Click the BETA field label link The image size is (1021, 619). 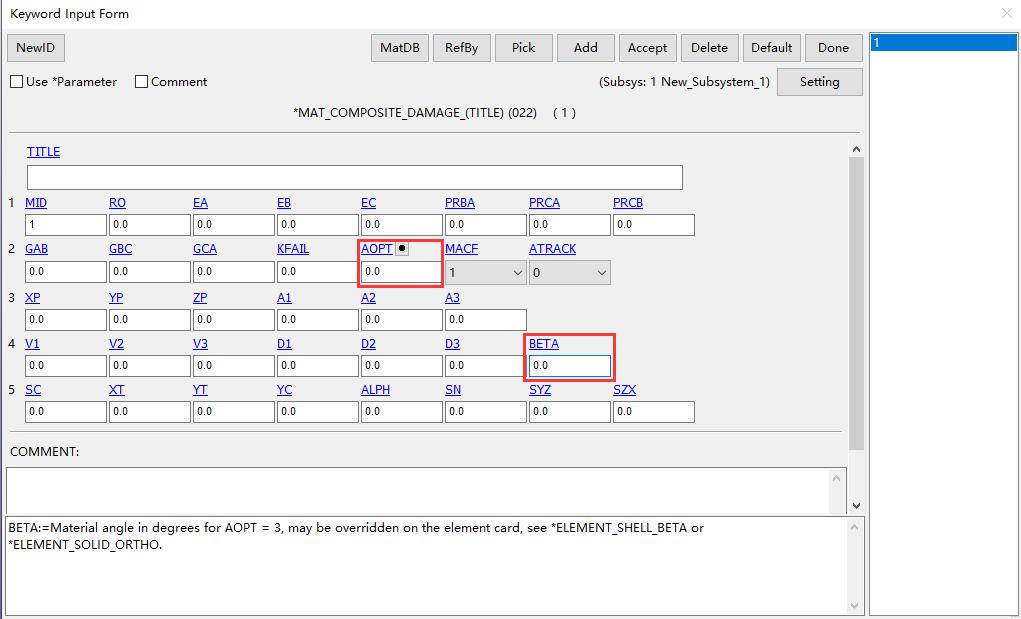544,344
